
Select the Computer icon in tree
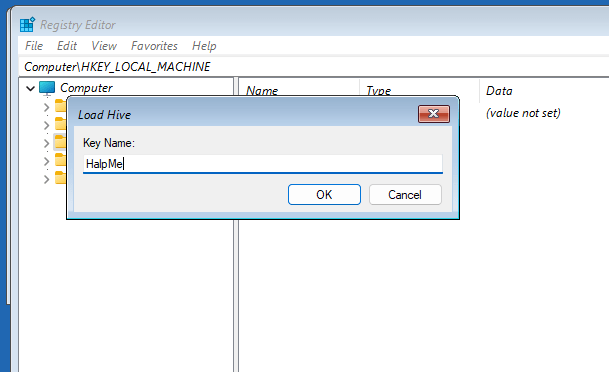pyautogui.click(x=47, y=88)
